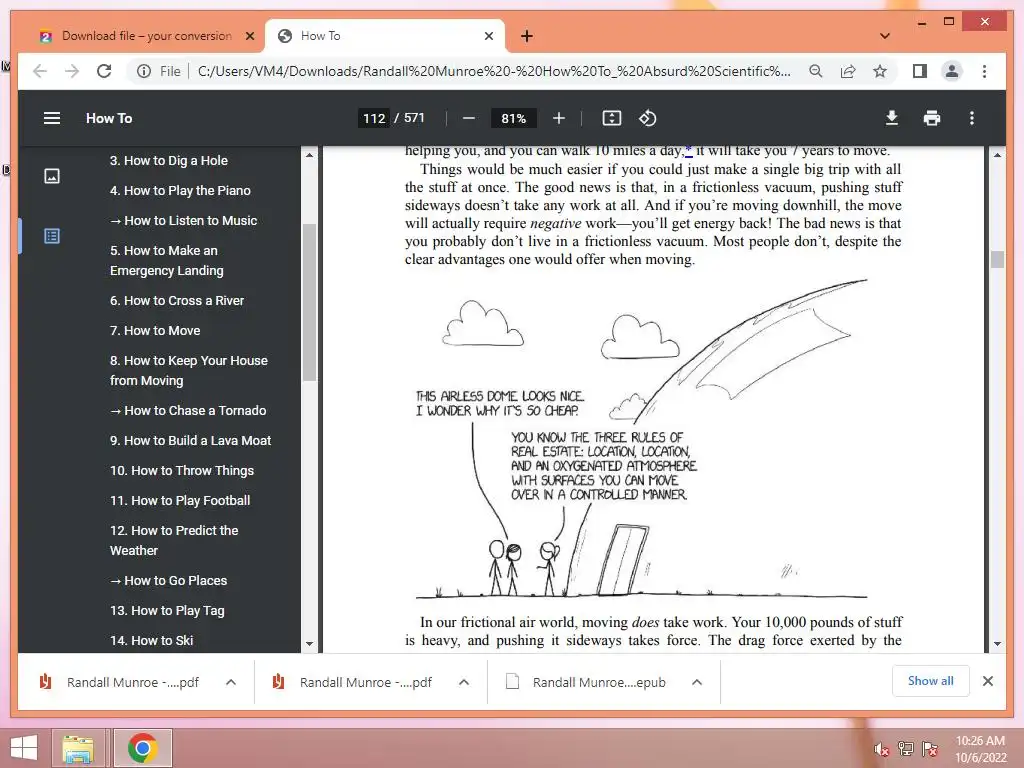This screenshot has width=1024, height=768.
Task: Jump to 4. How to Play the Piano
Action: coord(180,191)
